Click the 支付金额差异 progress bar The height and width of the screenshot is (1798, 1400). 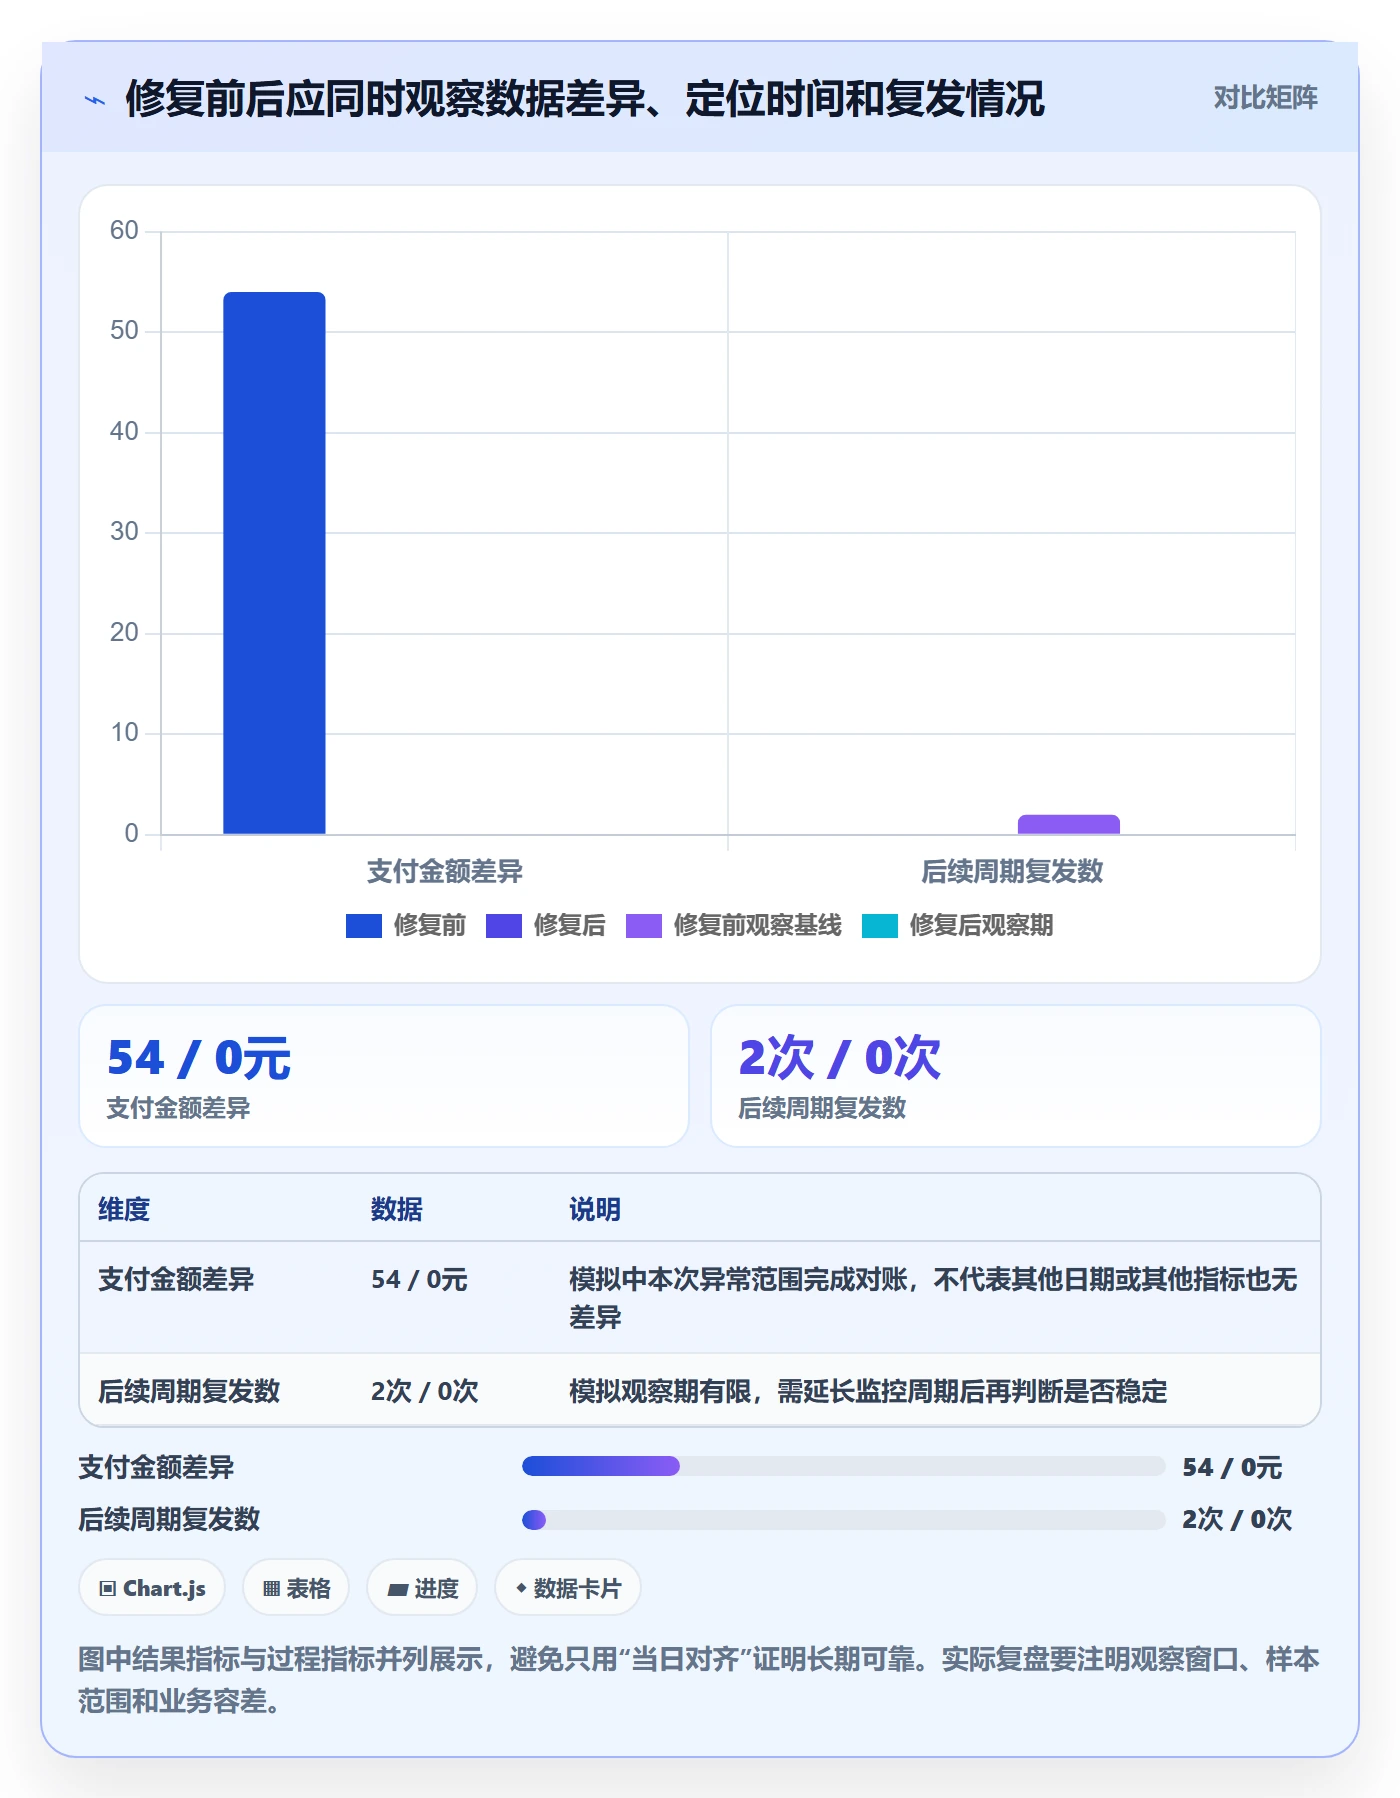pos(843,1466)
